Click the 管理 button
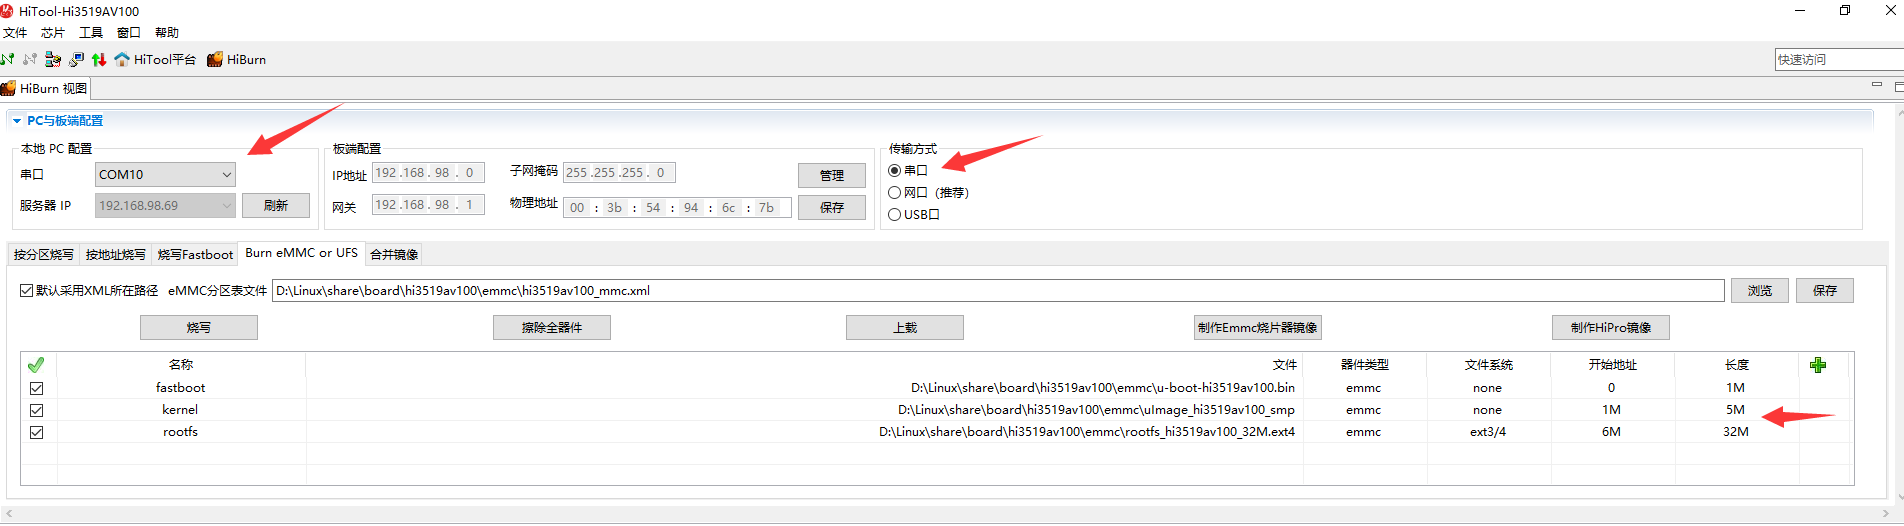The width and height of the screenshot is (1904, 526). point(832,175)
